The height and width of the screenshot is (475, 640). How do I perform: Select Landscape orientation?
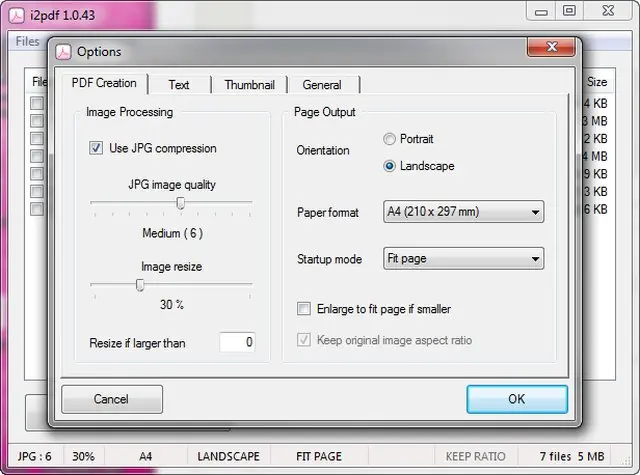[389, 166]
